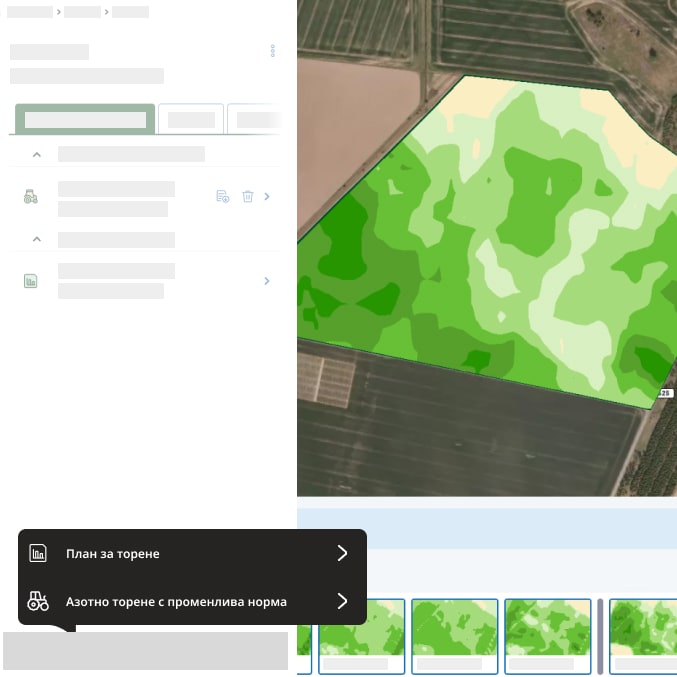Switch to the active green tab

pos(85,119)
